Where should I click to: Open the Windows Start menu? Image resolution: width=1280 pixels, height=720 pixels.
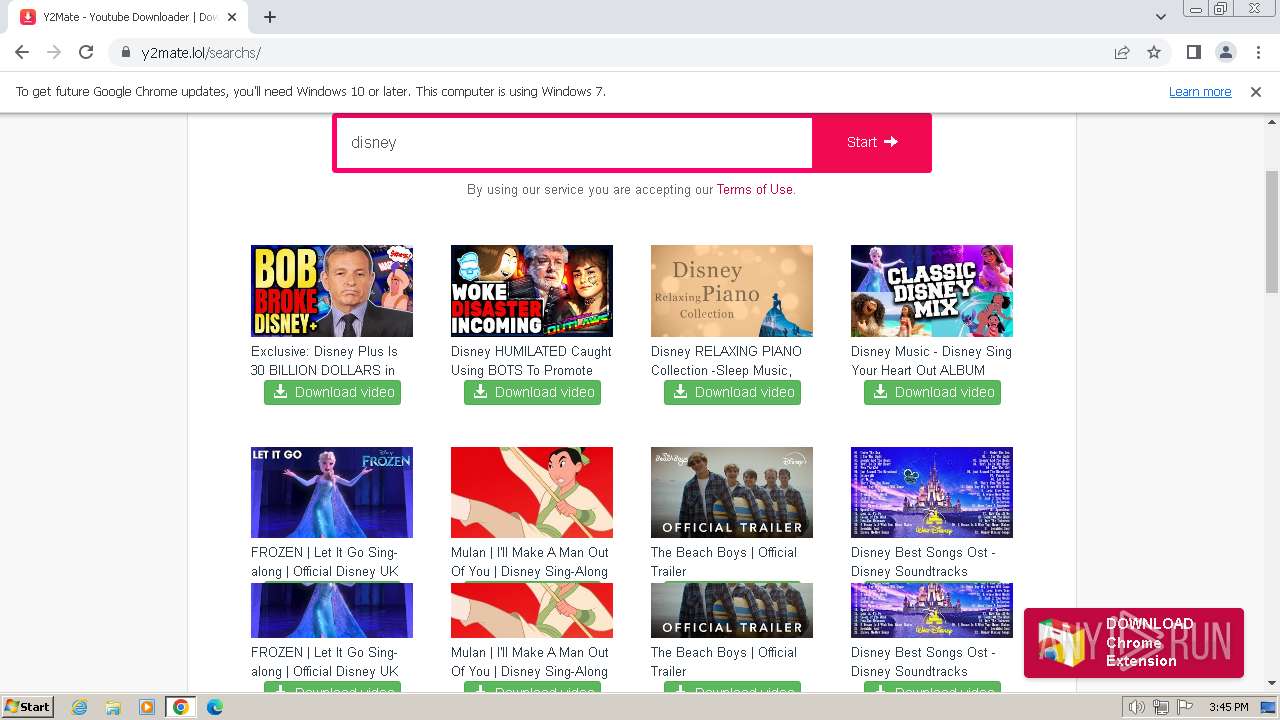(x=28, y=706)
